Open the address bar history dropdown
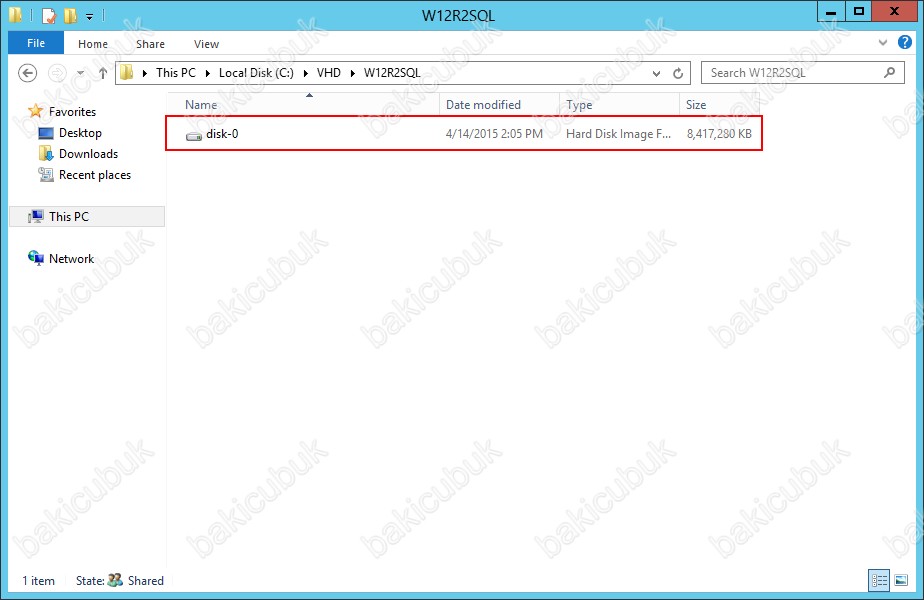This screenshot has width=924, height=600. click(x=656, y=73)
